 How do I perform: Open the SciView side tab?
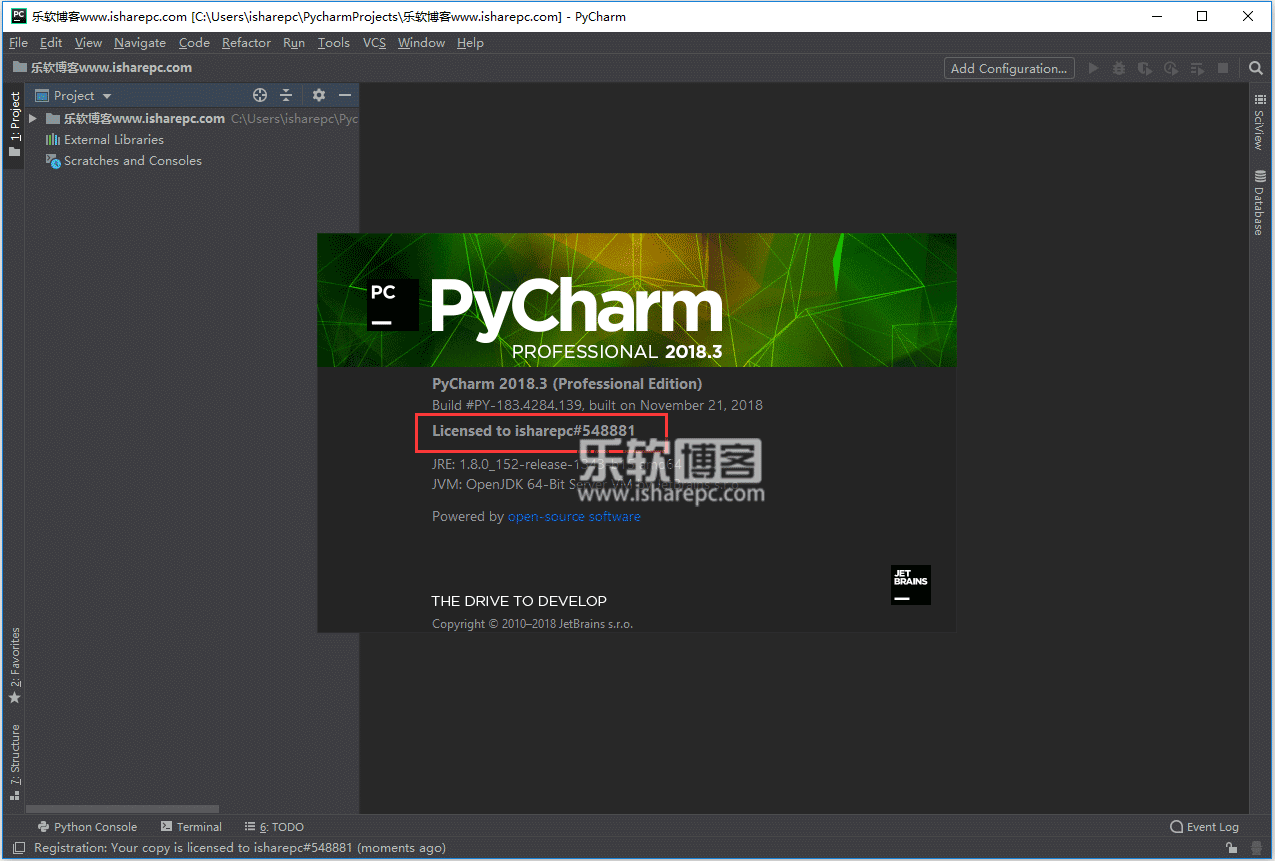pos(1259,122)
